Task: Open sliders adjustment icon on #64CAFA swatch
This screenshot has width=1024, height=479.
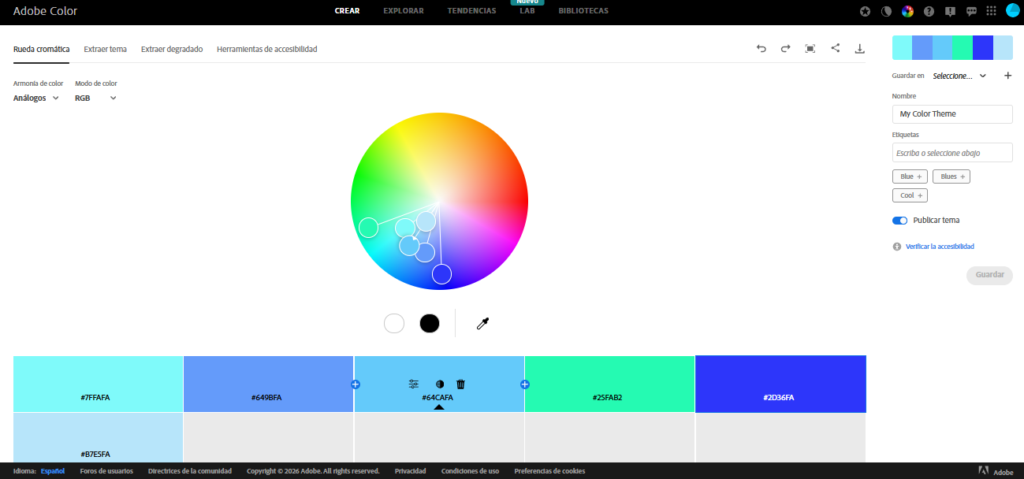Action: (x=414, y=384)
